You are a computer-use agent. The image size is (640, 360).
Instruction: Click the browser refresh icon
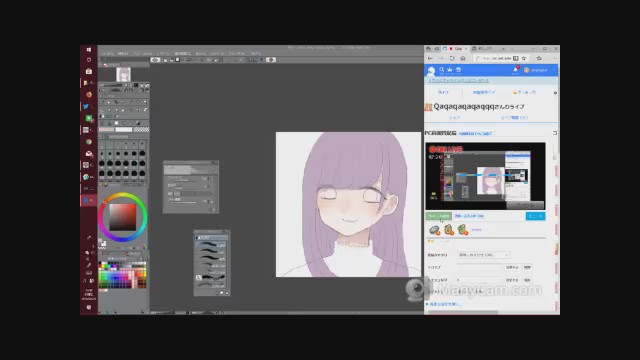point(452,58)
